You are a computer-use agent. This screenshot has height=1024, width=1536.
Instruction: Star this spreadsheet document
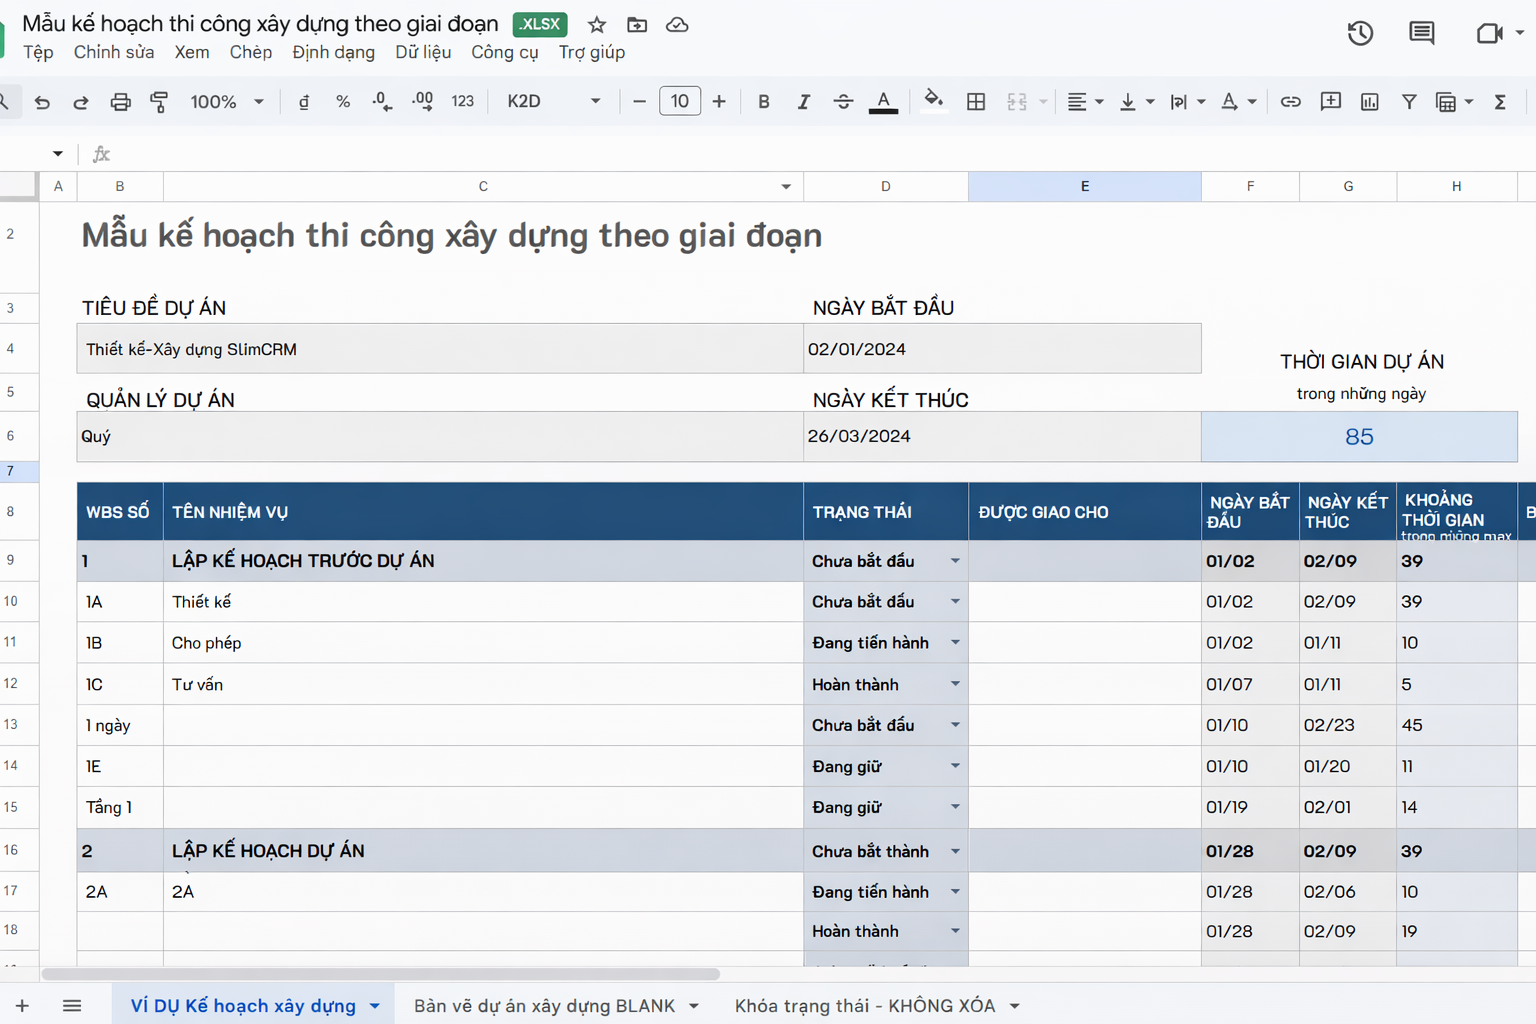pyautogui.click(x=597, y=25)
